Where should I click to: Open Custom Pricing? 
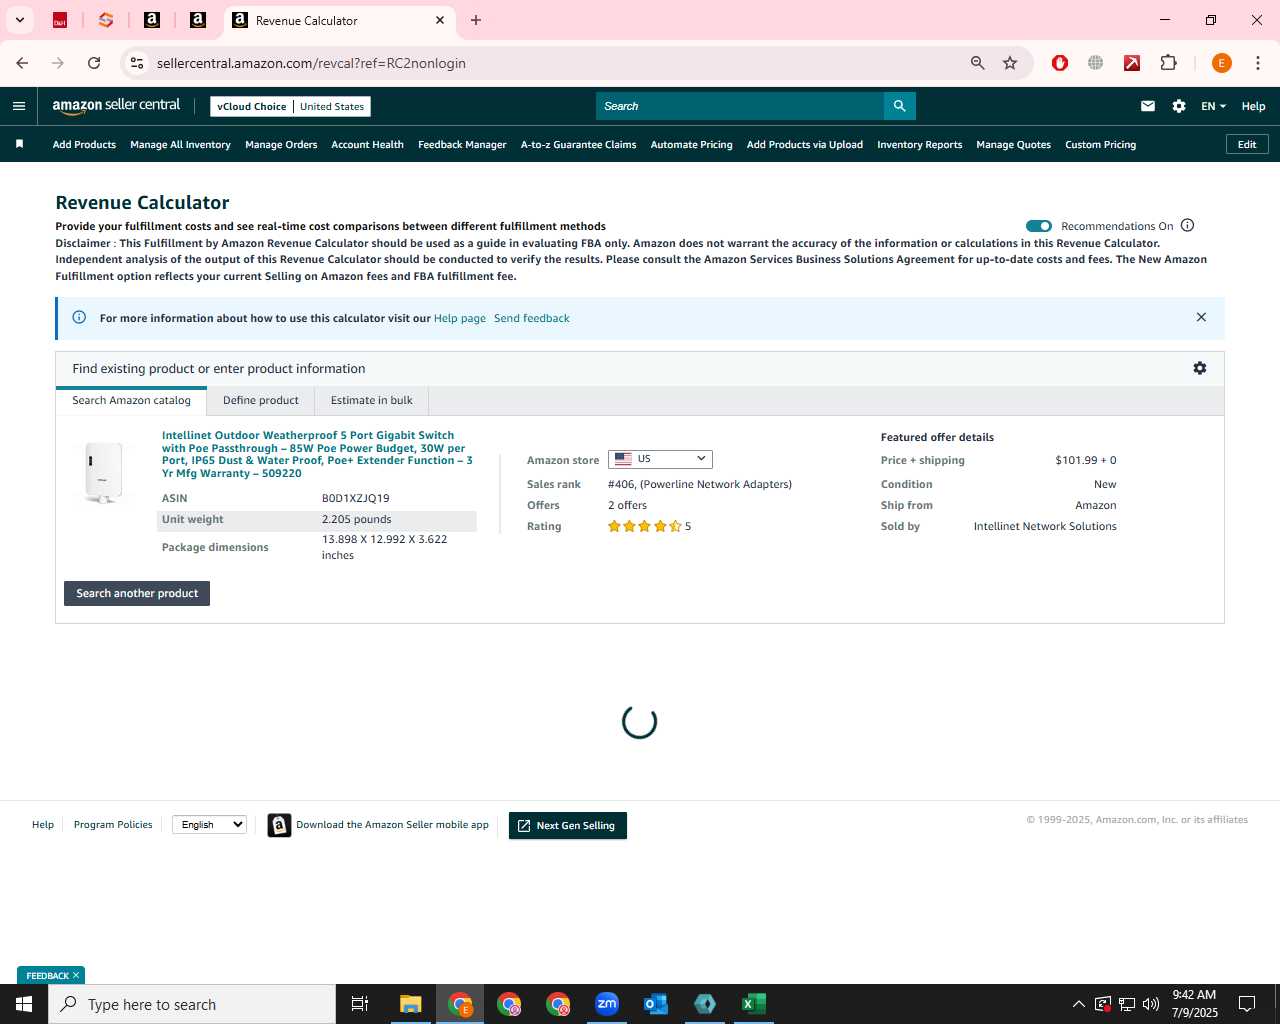[1100, 144]
